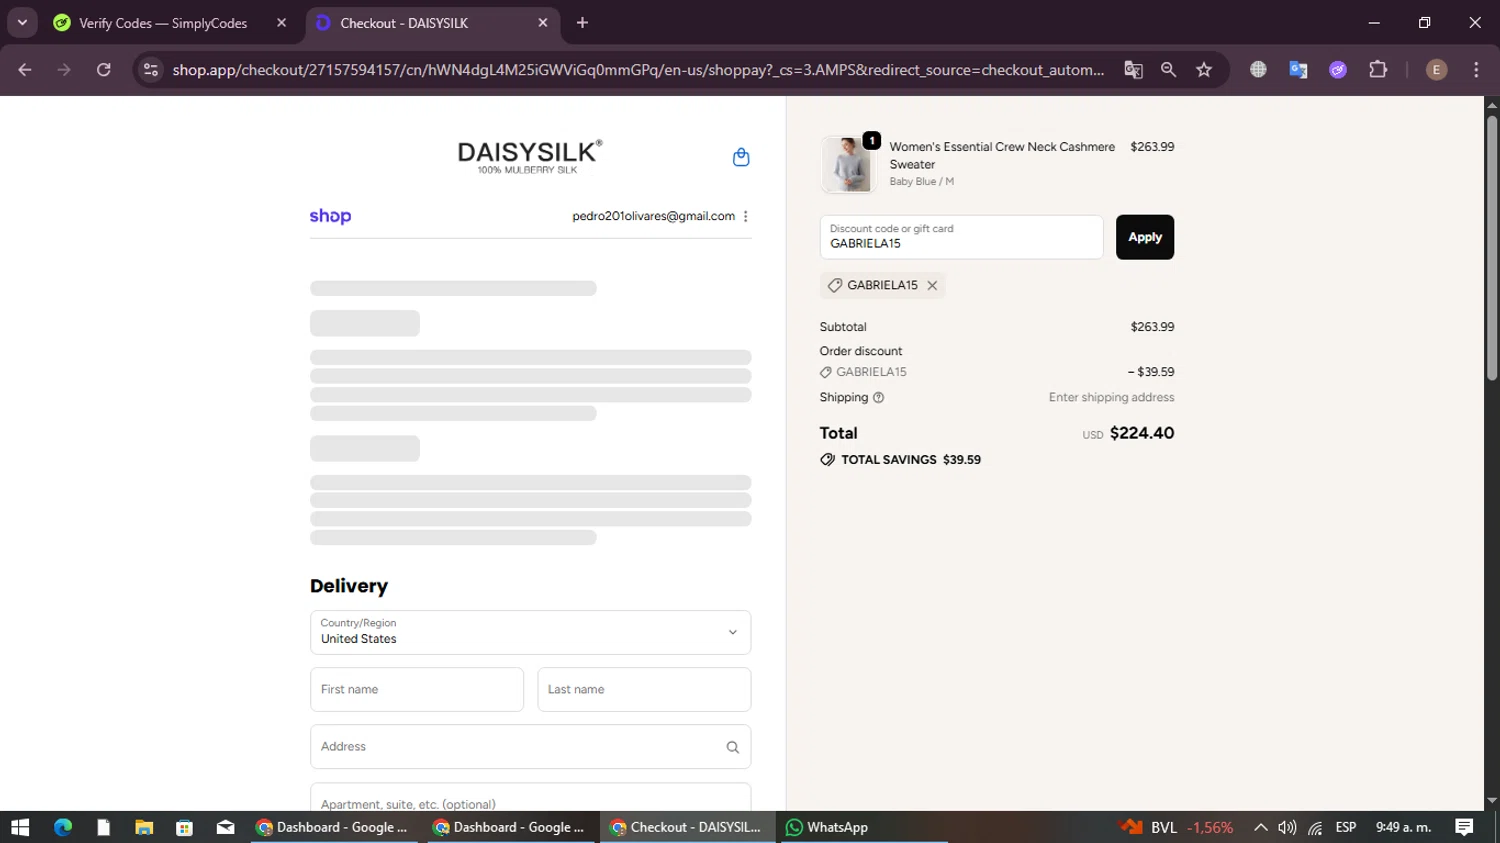Open the zoom magnifier icon in address bar

pyautogui.click(x=1168, y=70)
